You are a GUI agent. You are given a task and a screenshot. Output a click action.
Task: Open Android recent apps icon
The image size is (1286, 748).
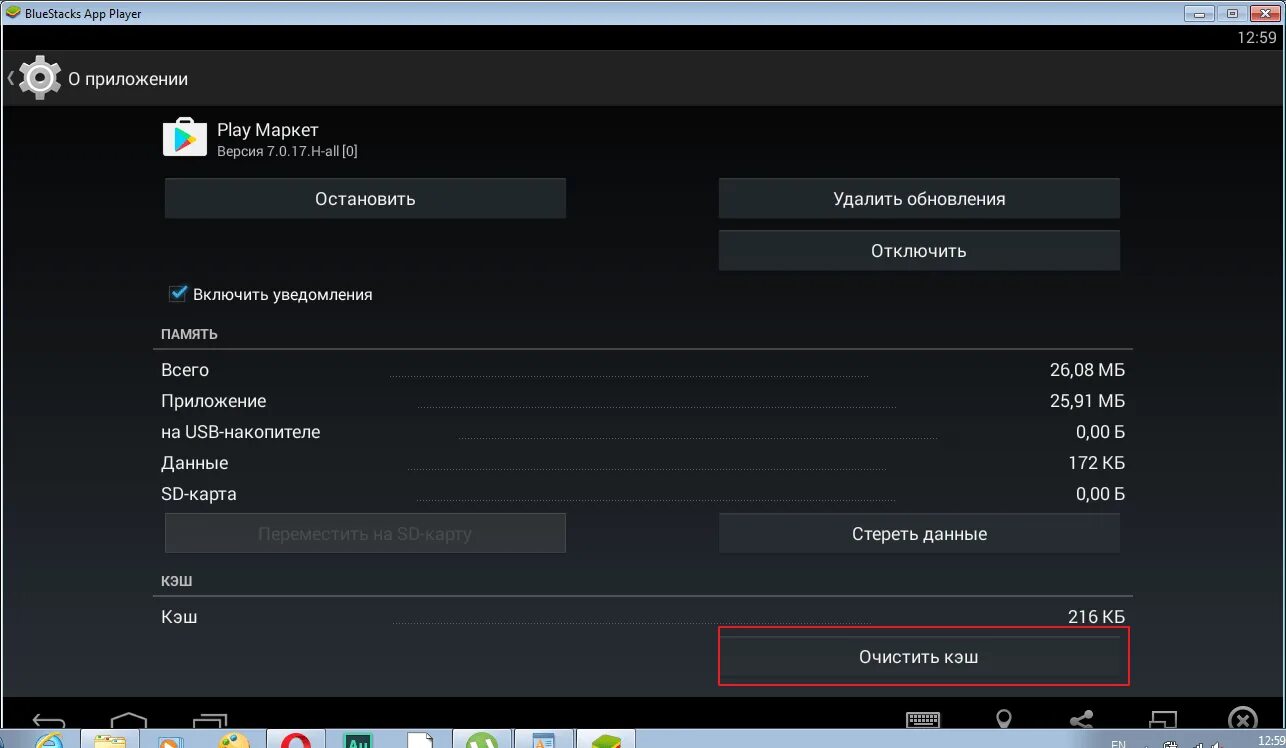tap(210, 720)
